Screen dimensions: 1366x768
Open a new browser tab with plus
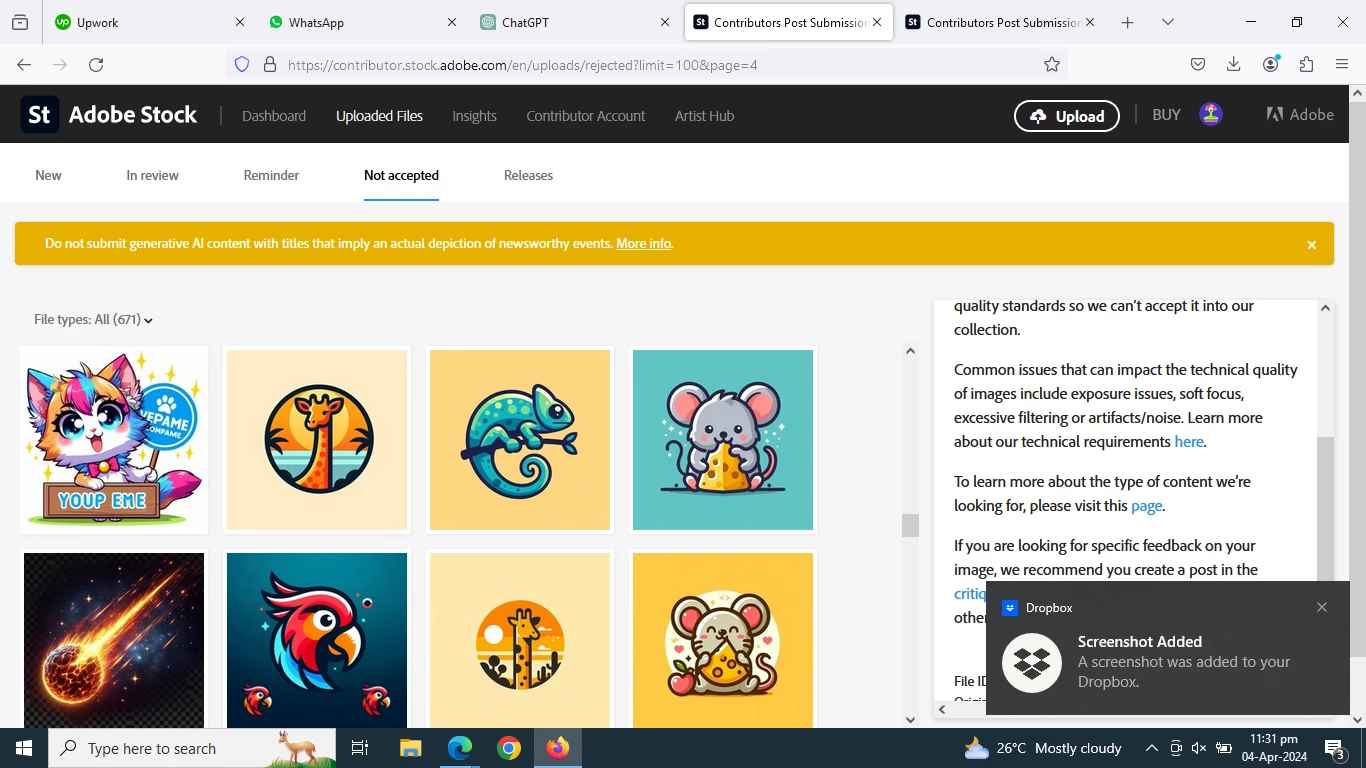1128,22
